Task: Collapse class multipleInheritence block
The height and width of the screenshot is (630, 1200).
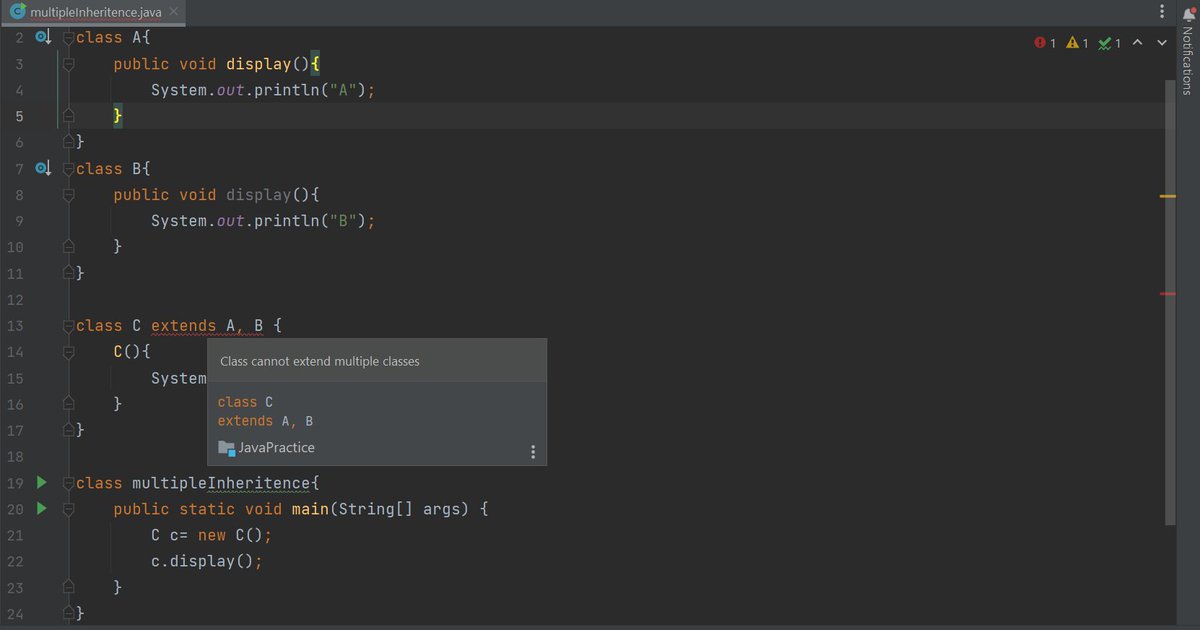Action: tap(68, 483)
